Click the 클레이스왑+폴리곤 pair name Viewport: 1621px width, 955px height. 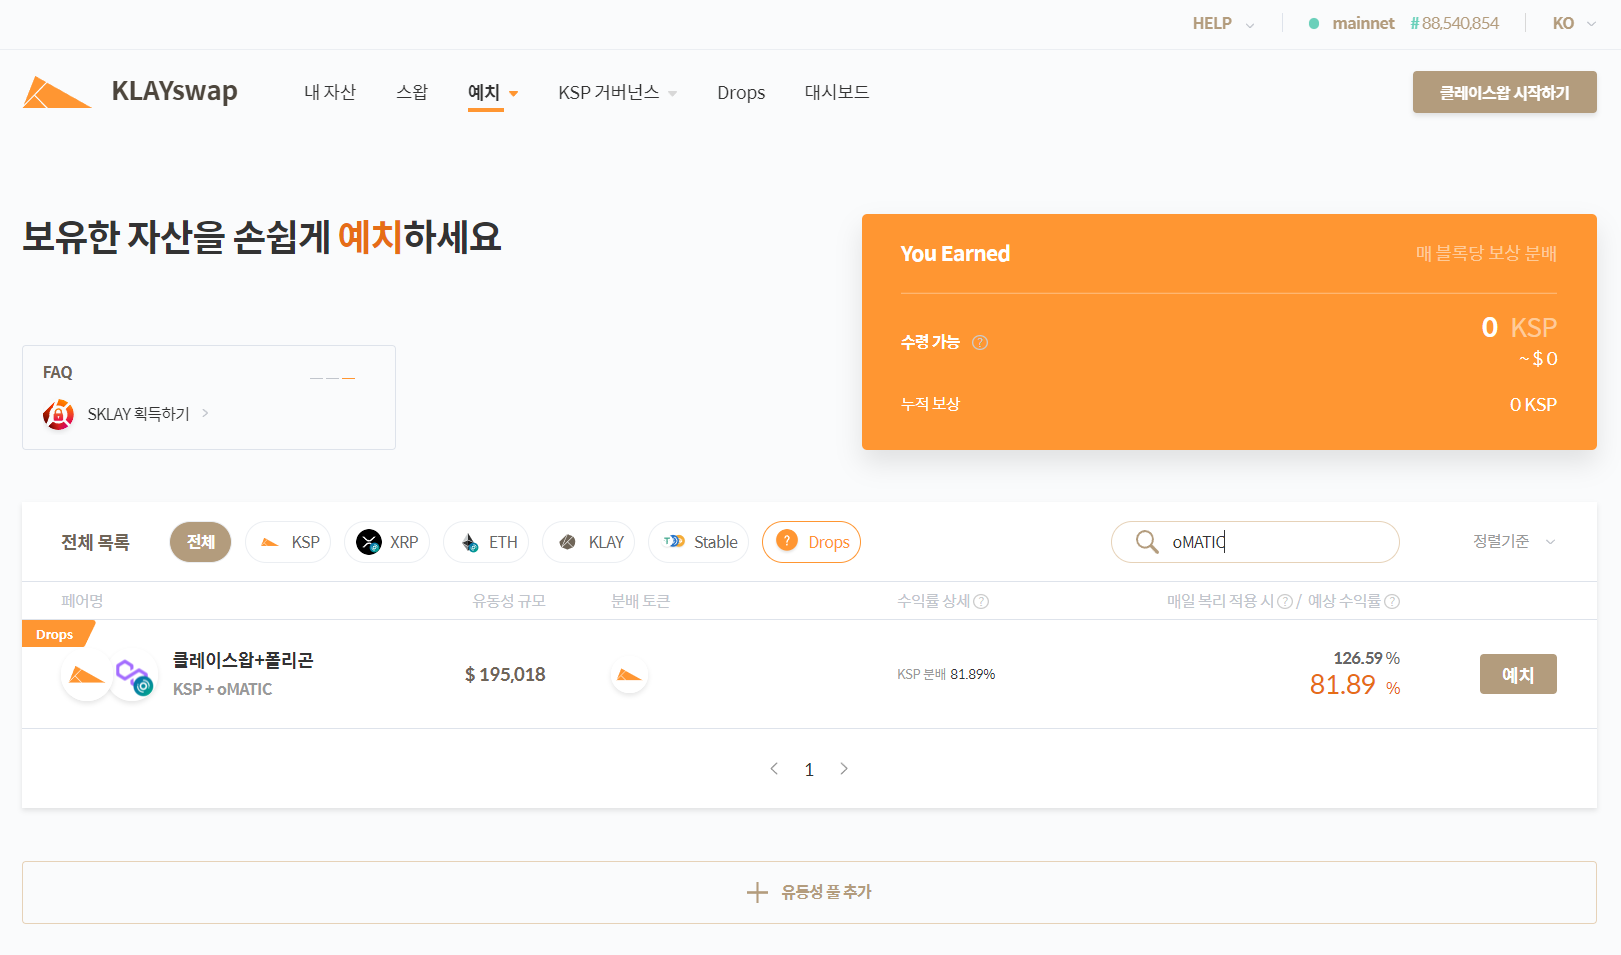243,660
